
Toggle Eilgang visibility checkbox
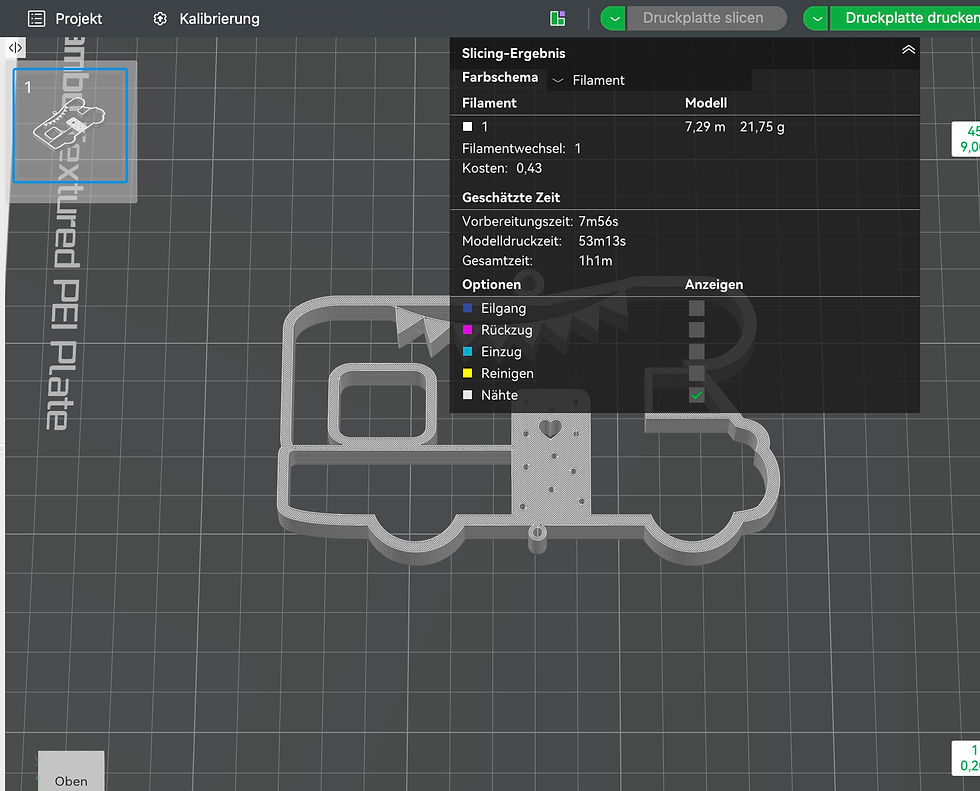coord(696,308)
